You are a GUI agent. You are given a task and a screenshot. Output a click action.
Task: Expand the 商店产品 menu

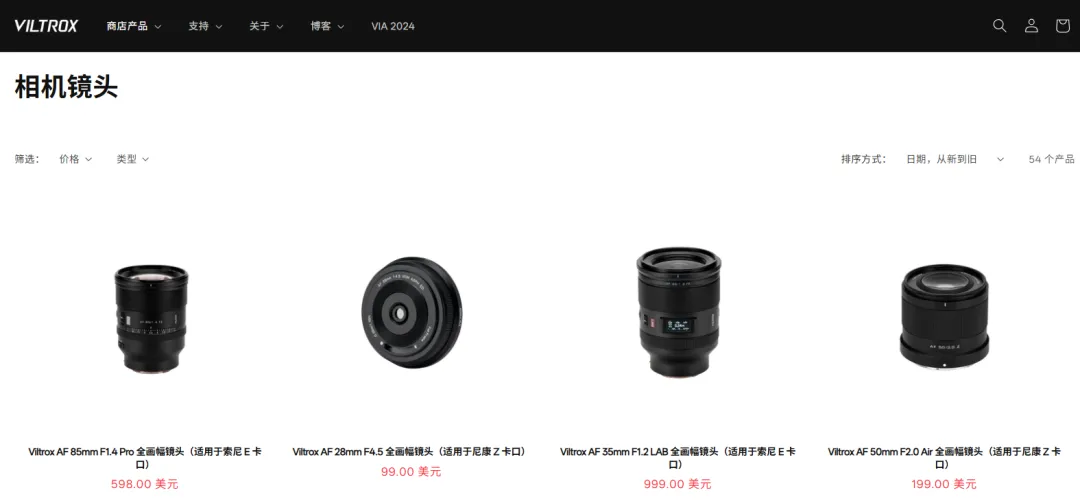(134, 26)
